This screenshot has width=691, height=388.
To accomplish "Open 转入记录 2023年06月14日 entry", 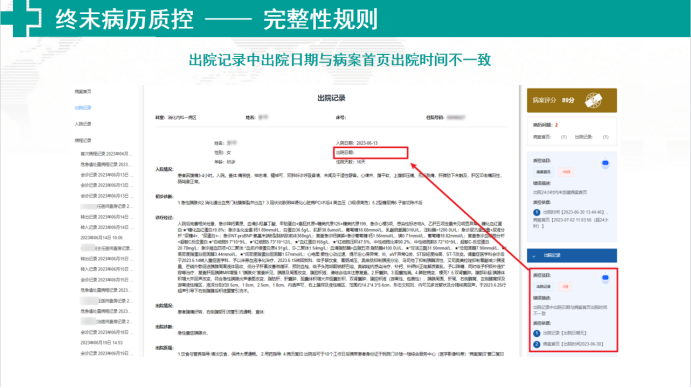I will [106, 227].
